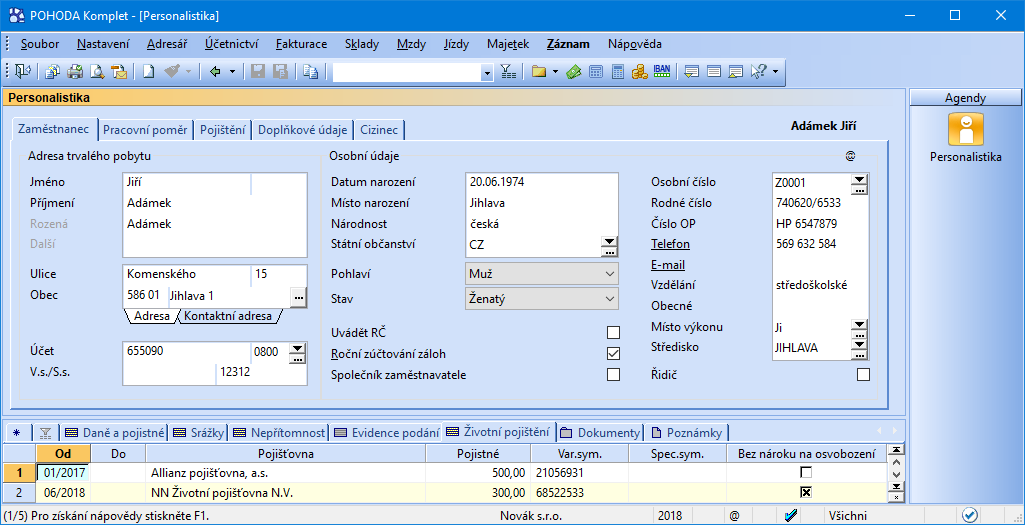Click the Agendy panel header button
Viewport: 1025px width, 525px height.
point(966,98)
